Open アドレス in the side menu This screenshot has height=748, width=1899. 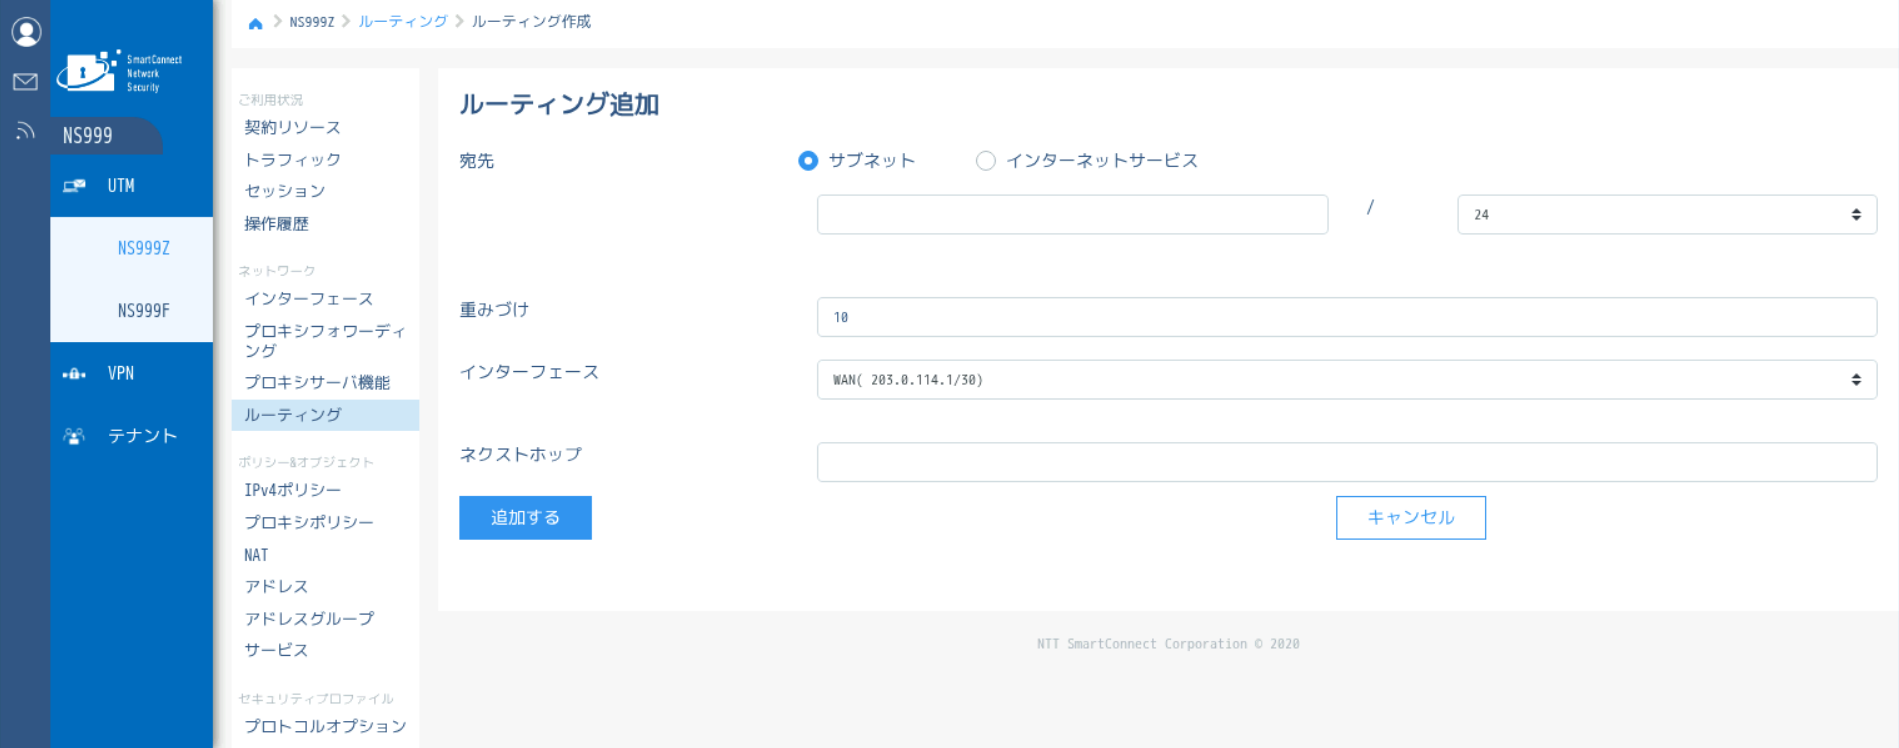click(x=277, y=587)
